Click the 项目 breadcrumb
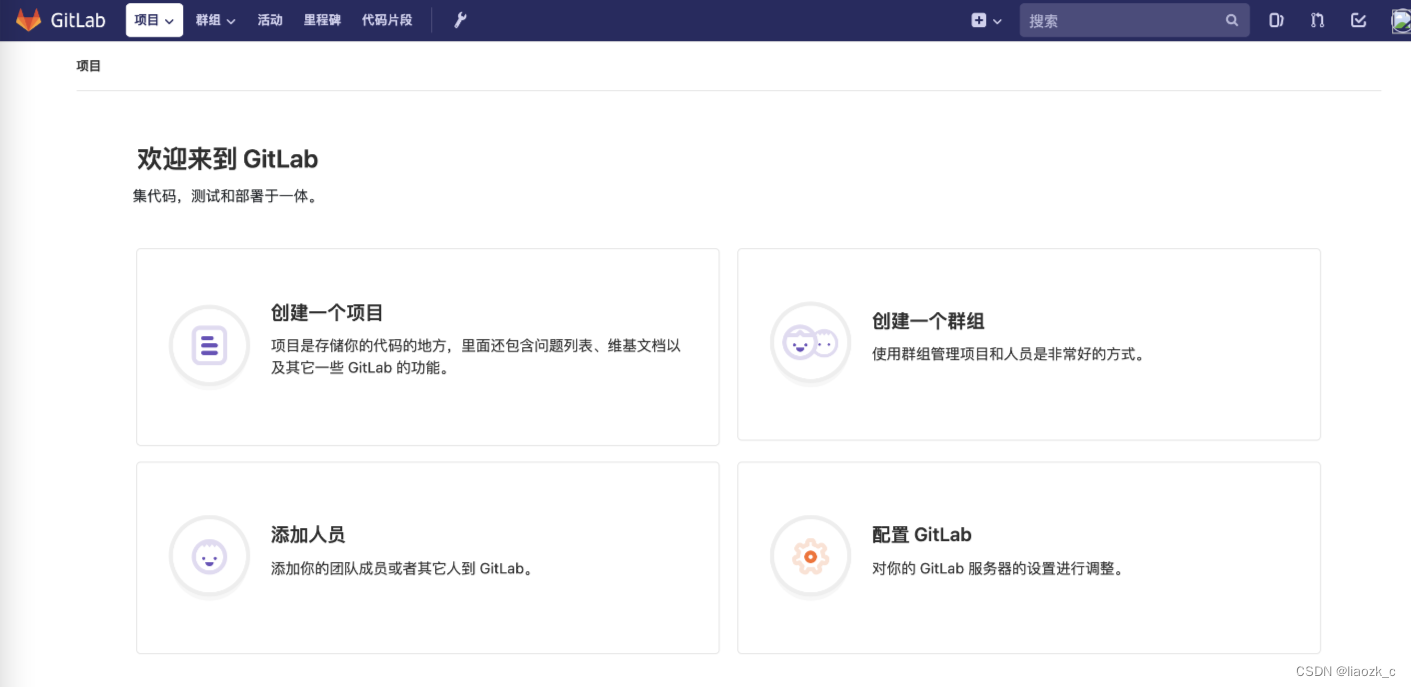Image resolution: width=1411 pixels, height=687 pixels. click(89, 66)
